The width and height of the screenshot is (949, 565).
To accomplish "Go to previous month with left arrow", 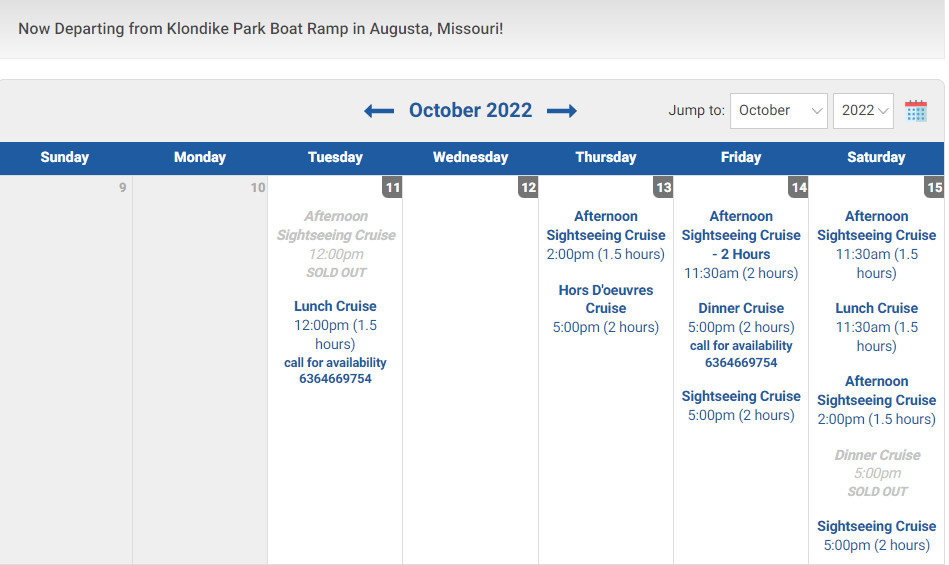I will [x=379, y=111].
